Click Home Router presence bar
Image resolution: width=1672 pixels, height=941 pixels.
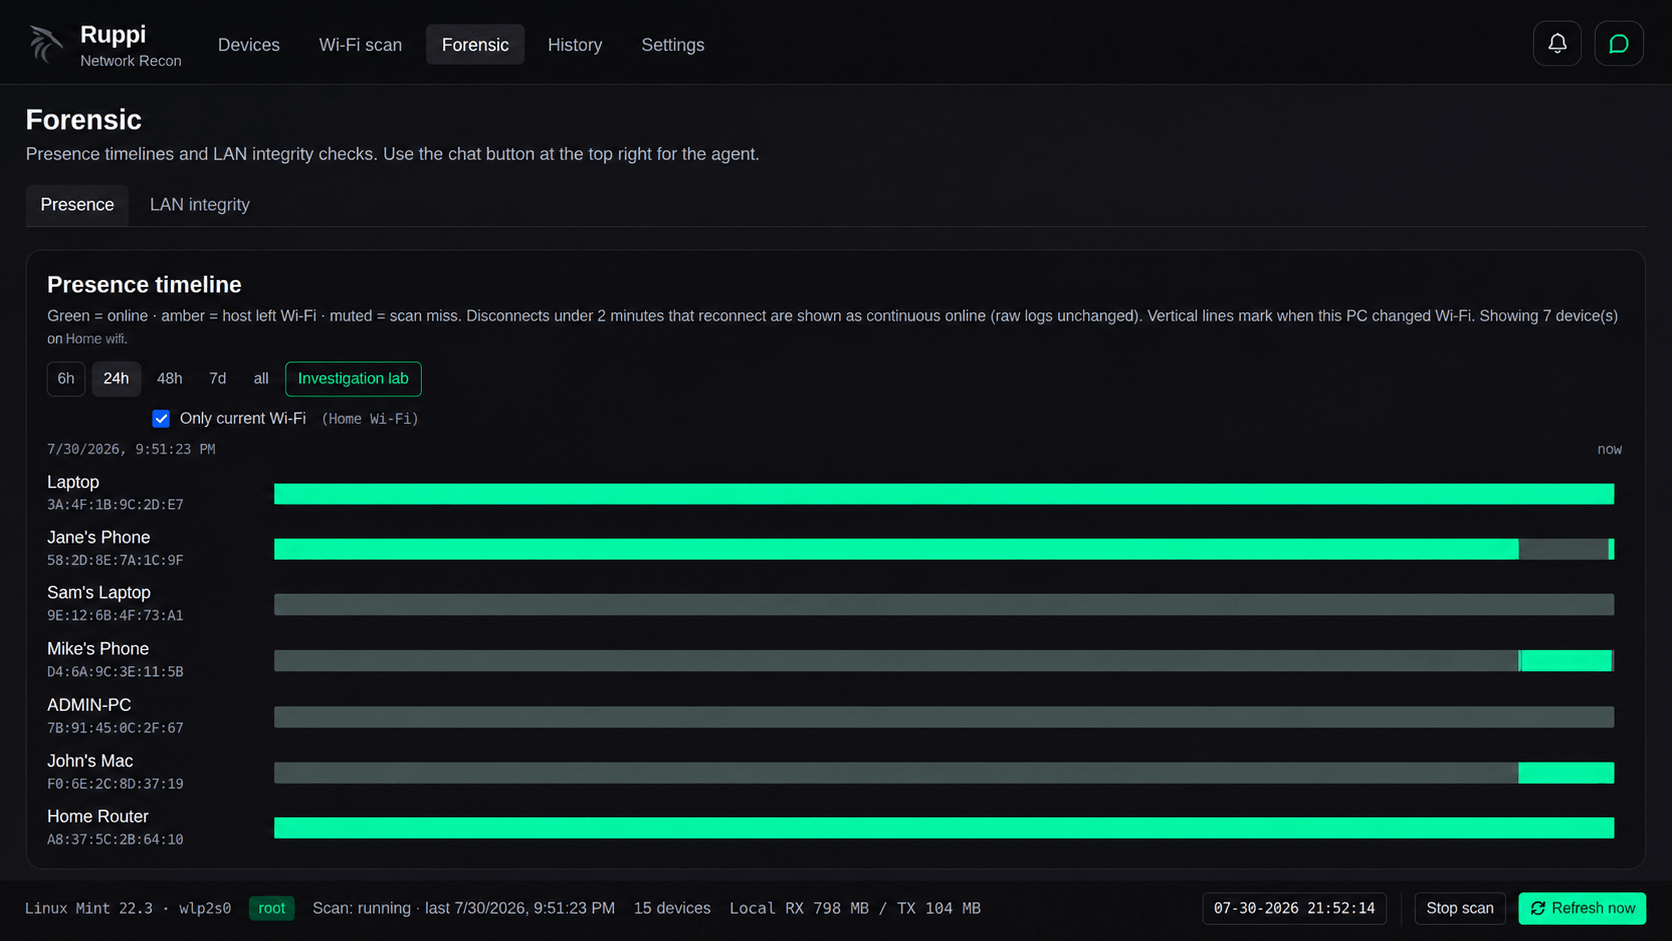tap(944, 828)
